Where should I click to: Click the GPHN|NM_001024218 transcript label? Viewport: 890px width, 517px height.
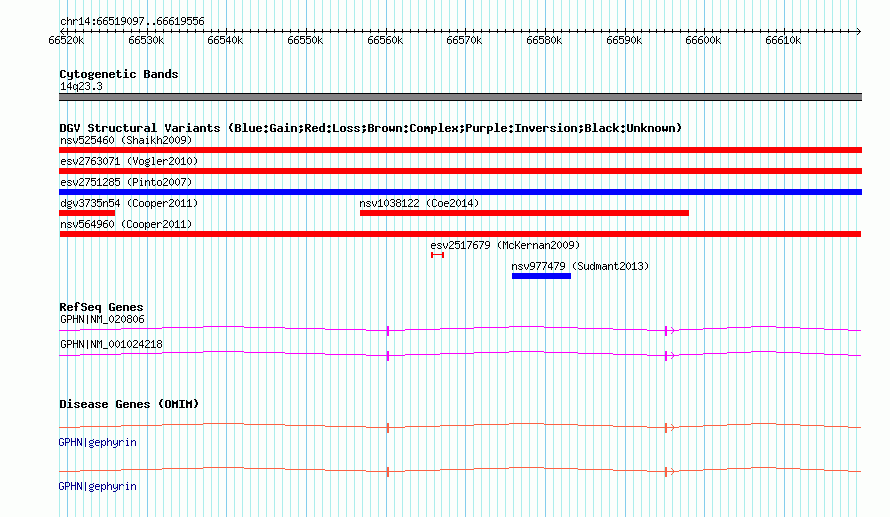tap(111, 344)
